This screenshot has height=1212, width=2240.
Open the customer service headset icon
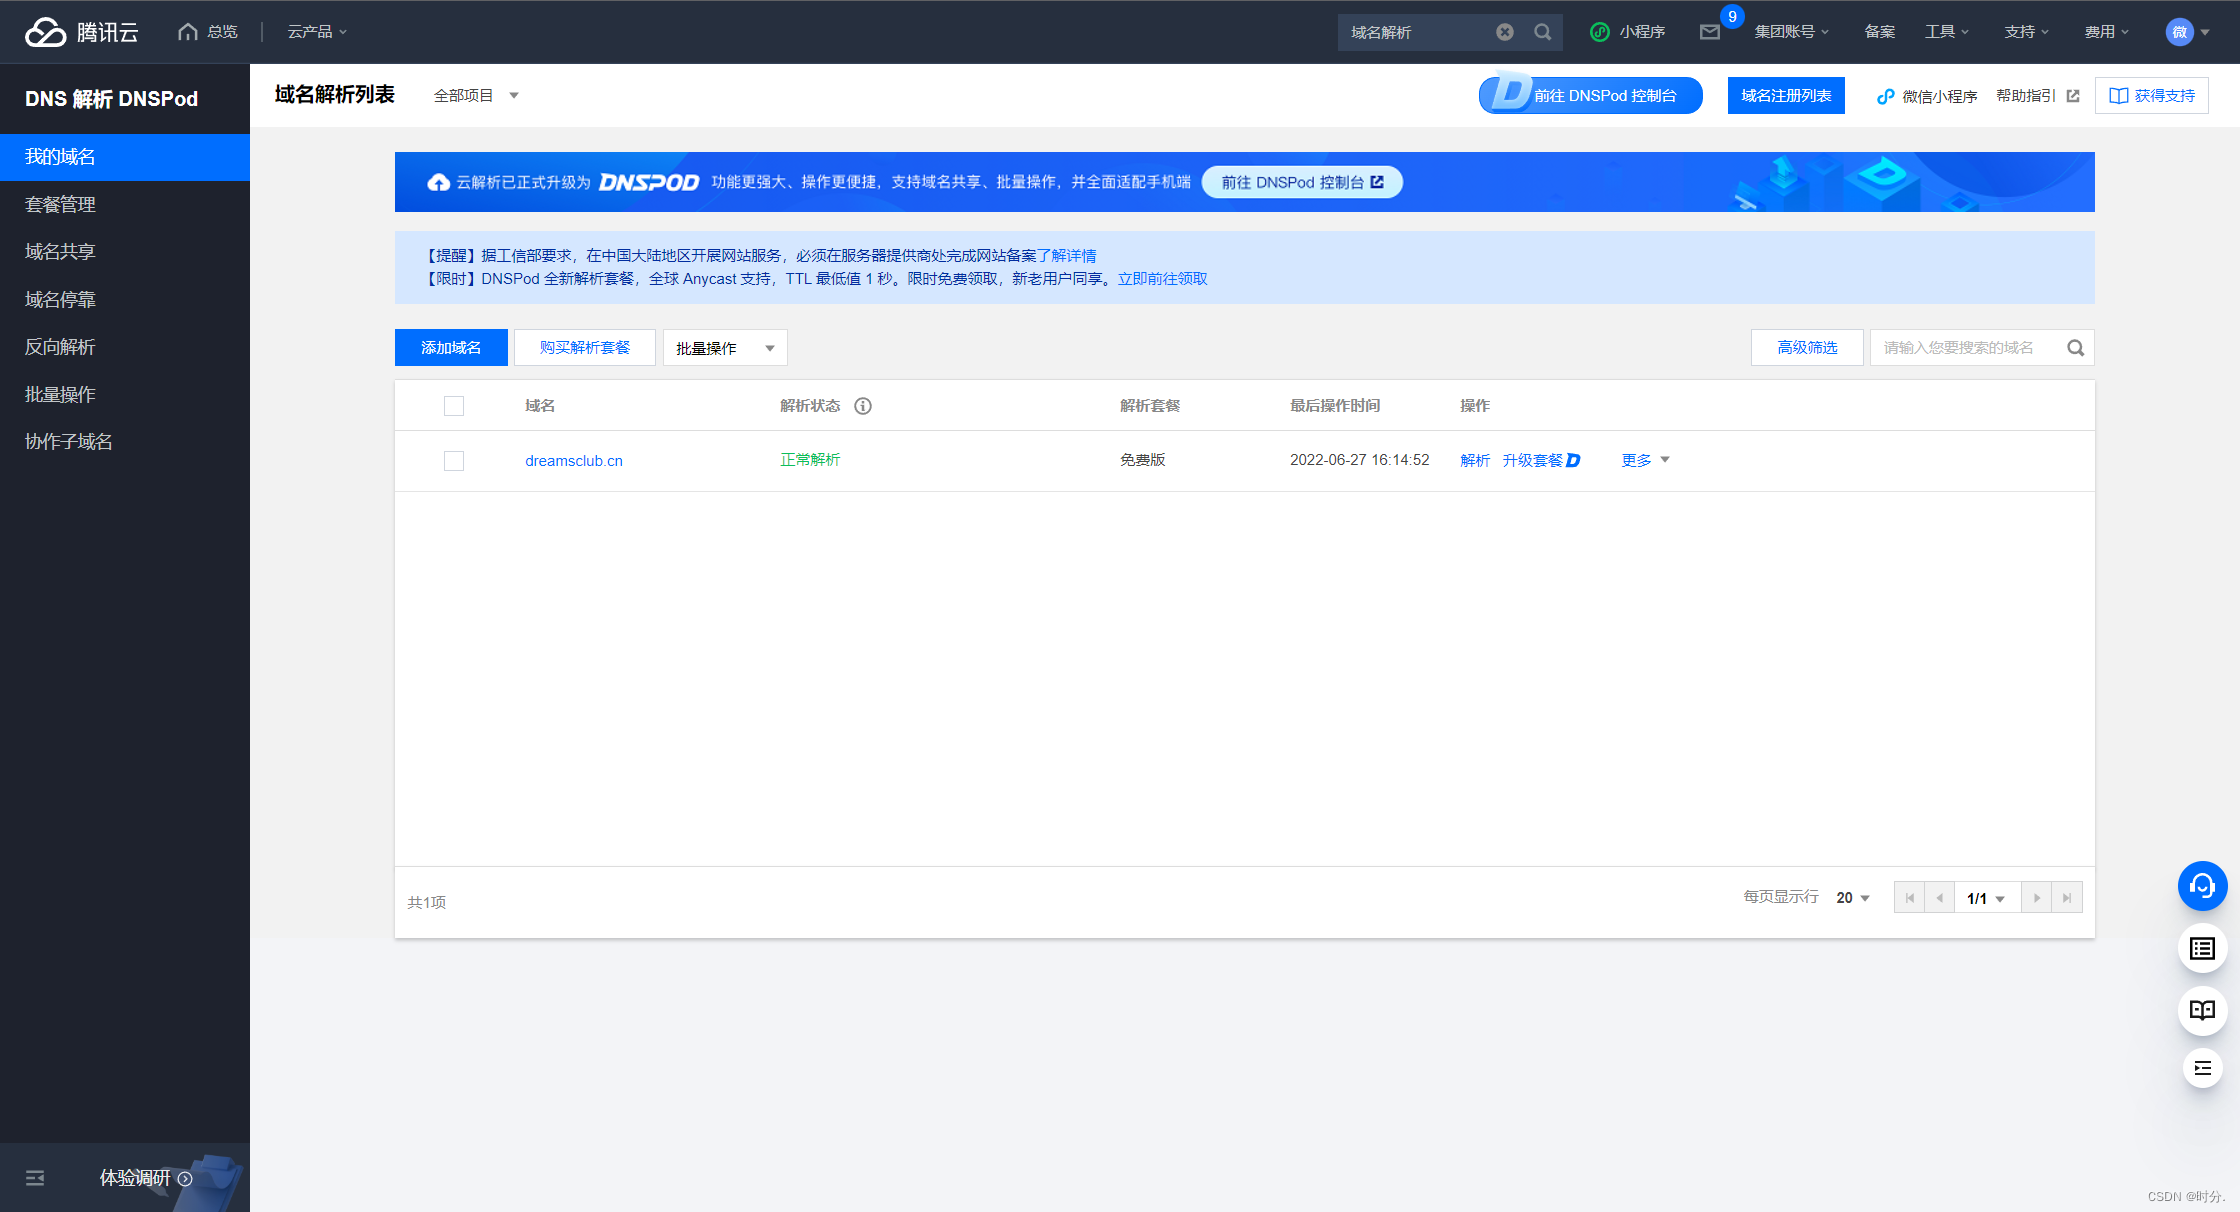pyautogui.click(x=2202, y=886)
